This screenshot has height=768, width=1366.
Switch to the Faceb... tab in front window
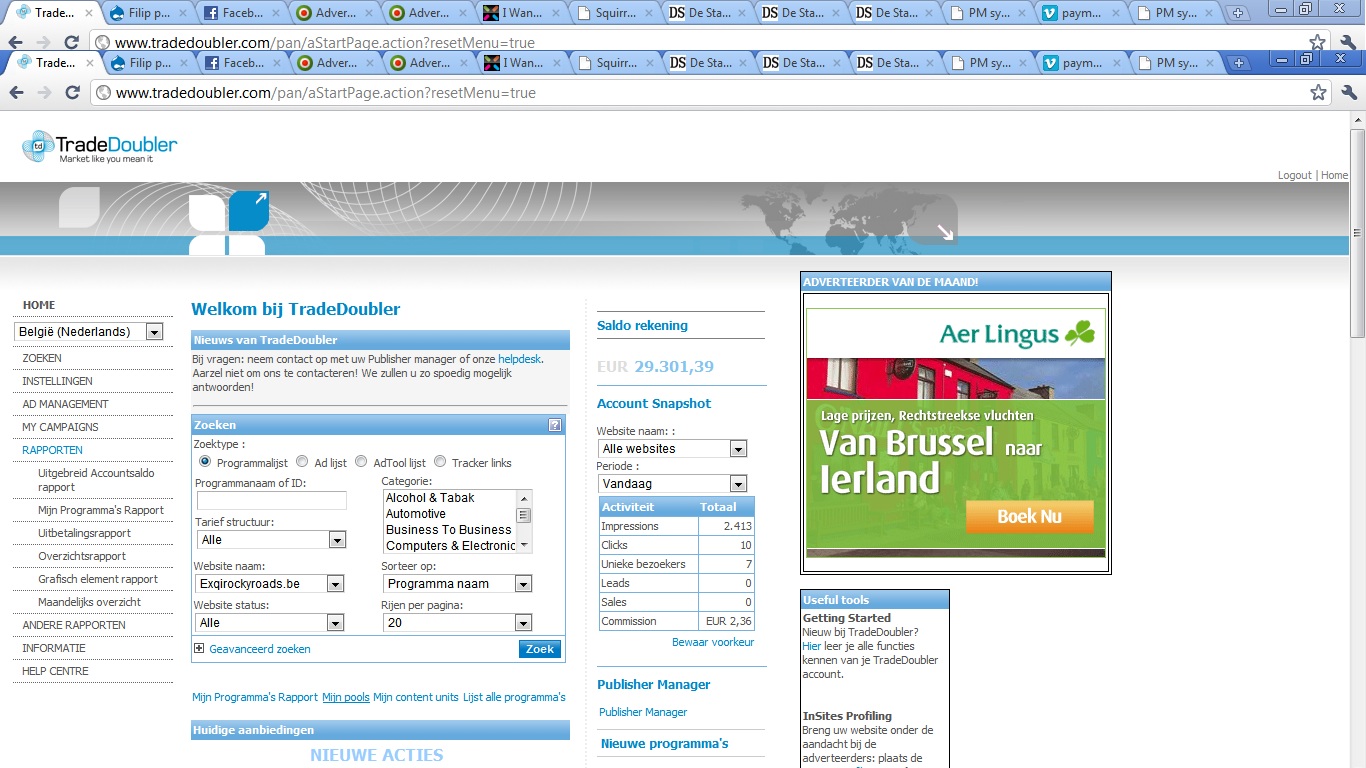[243, 63]
